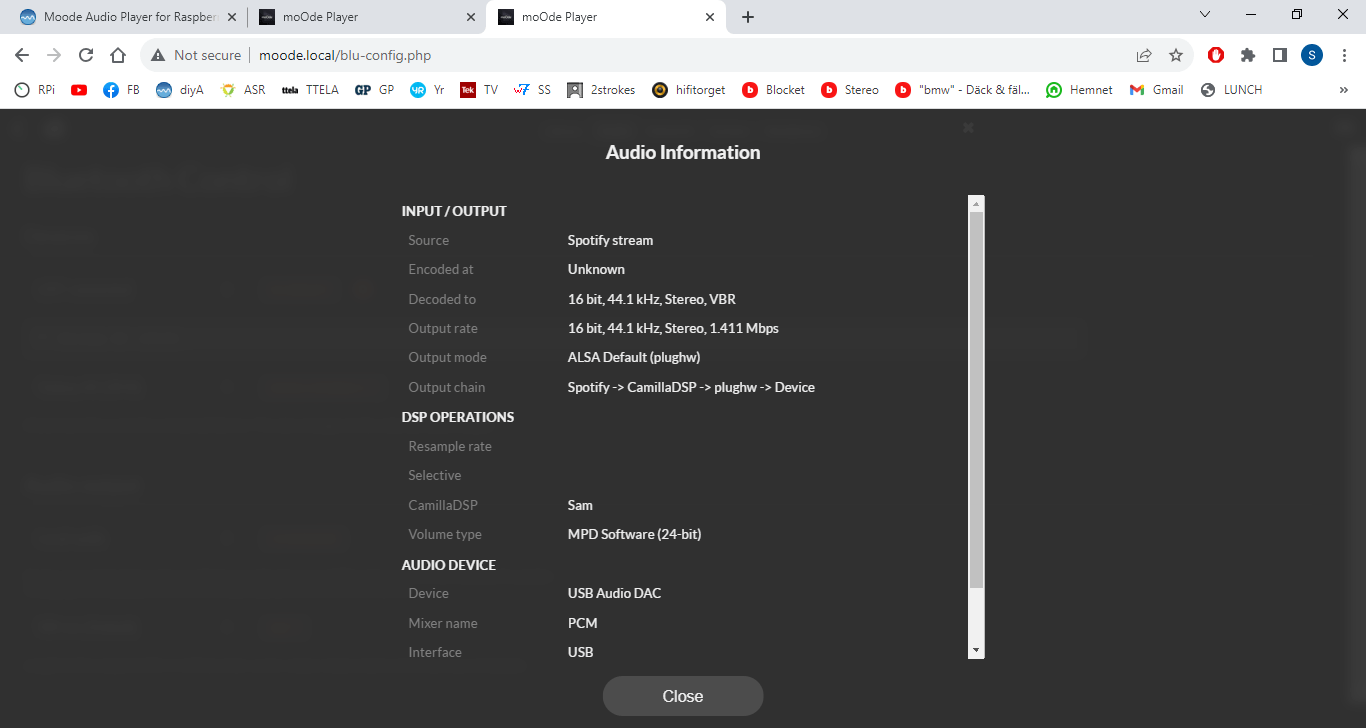Click the "DSP OPERATIONS" section heading

click(x=458, y=417)
